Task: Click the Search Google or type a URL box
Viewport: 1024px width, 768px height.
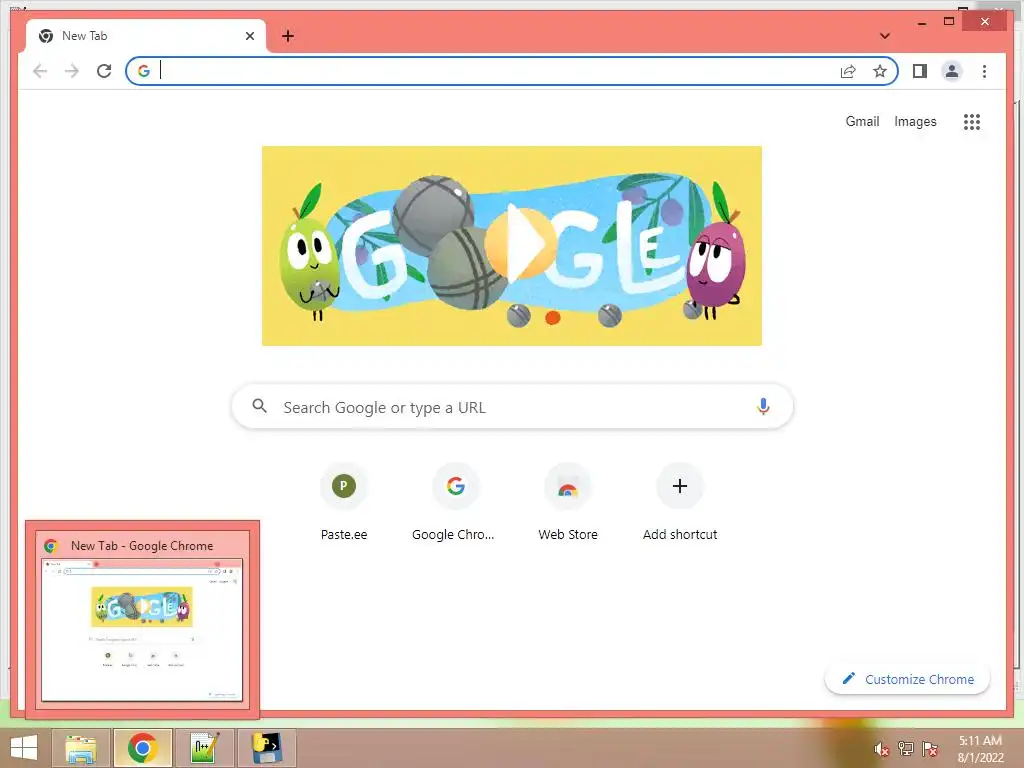Action: click(x=512, y=406)
